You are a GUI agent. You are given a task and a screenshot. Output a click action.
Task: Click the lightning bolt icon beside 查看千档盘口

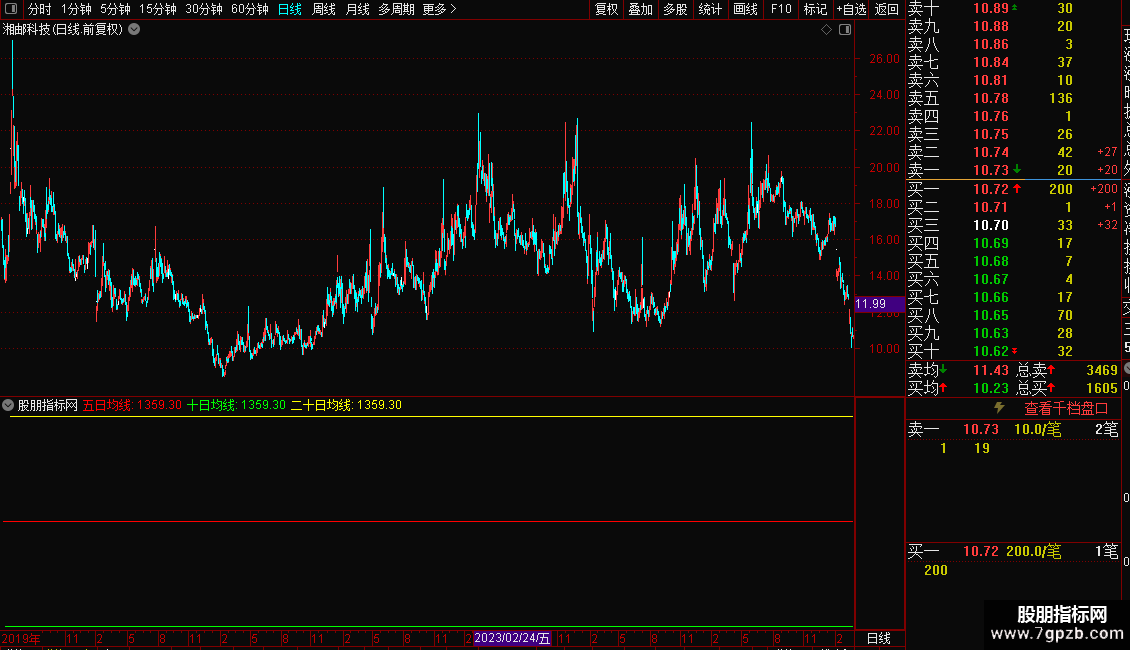point(1000,408)
